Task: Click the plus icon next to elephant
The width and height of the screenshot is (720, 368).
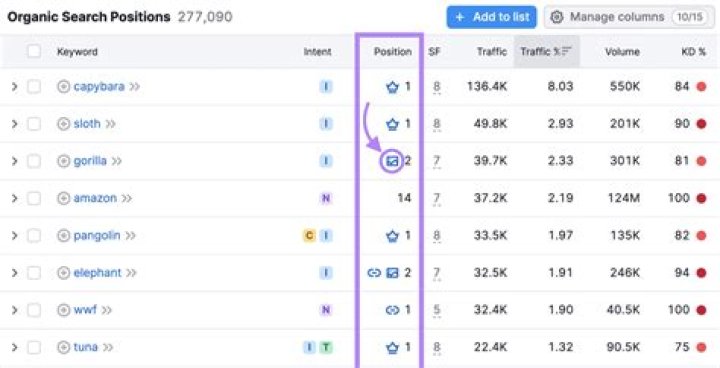Action: [x=63, y=273]
